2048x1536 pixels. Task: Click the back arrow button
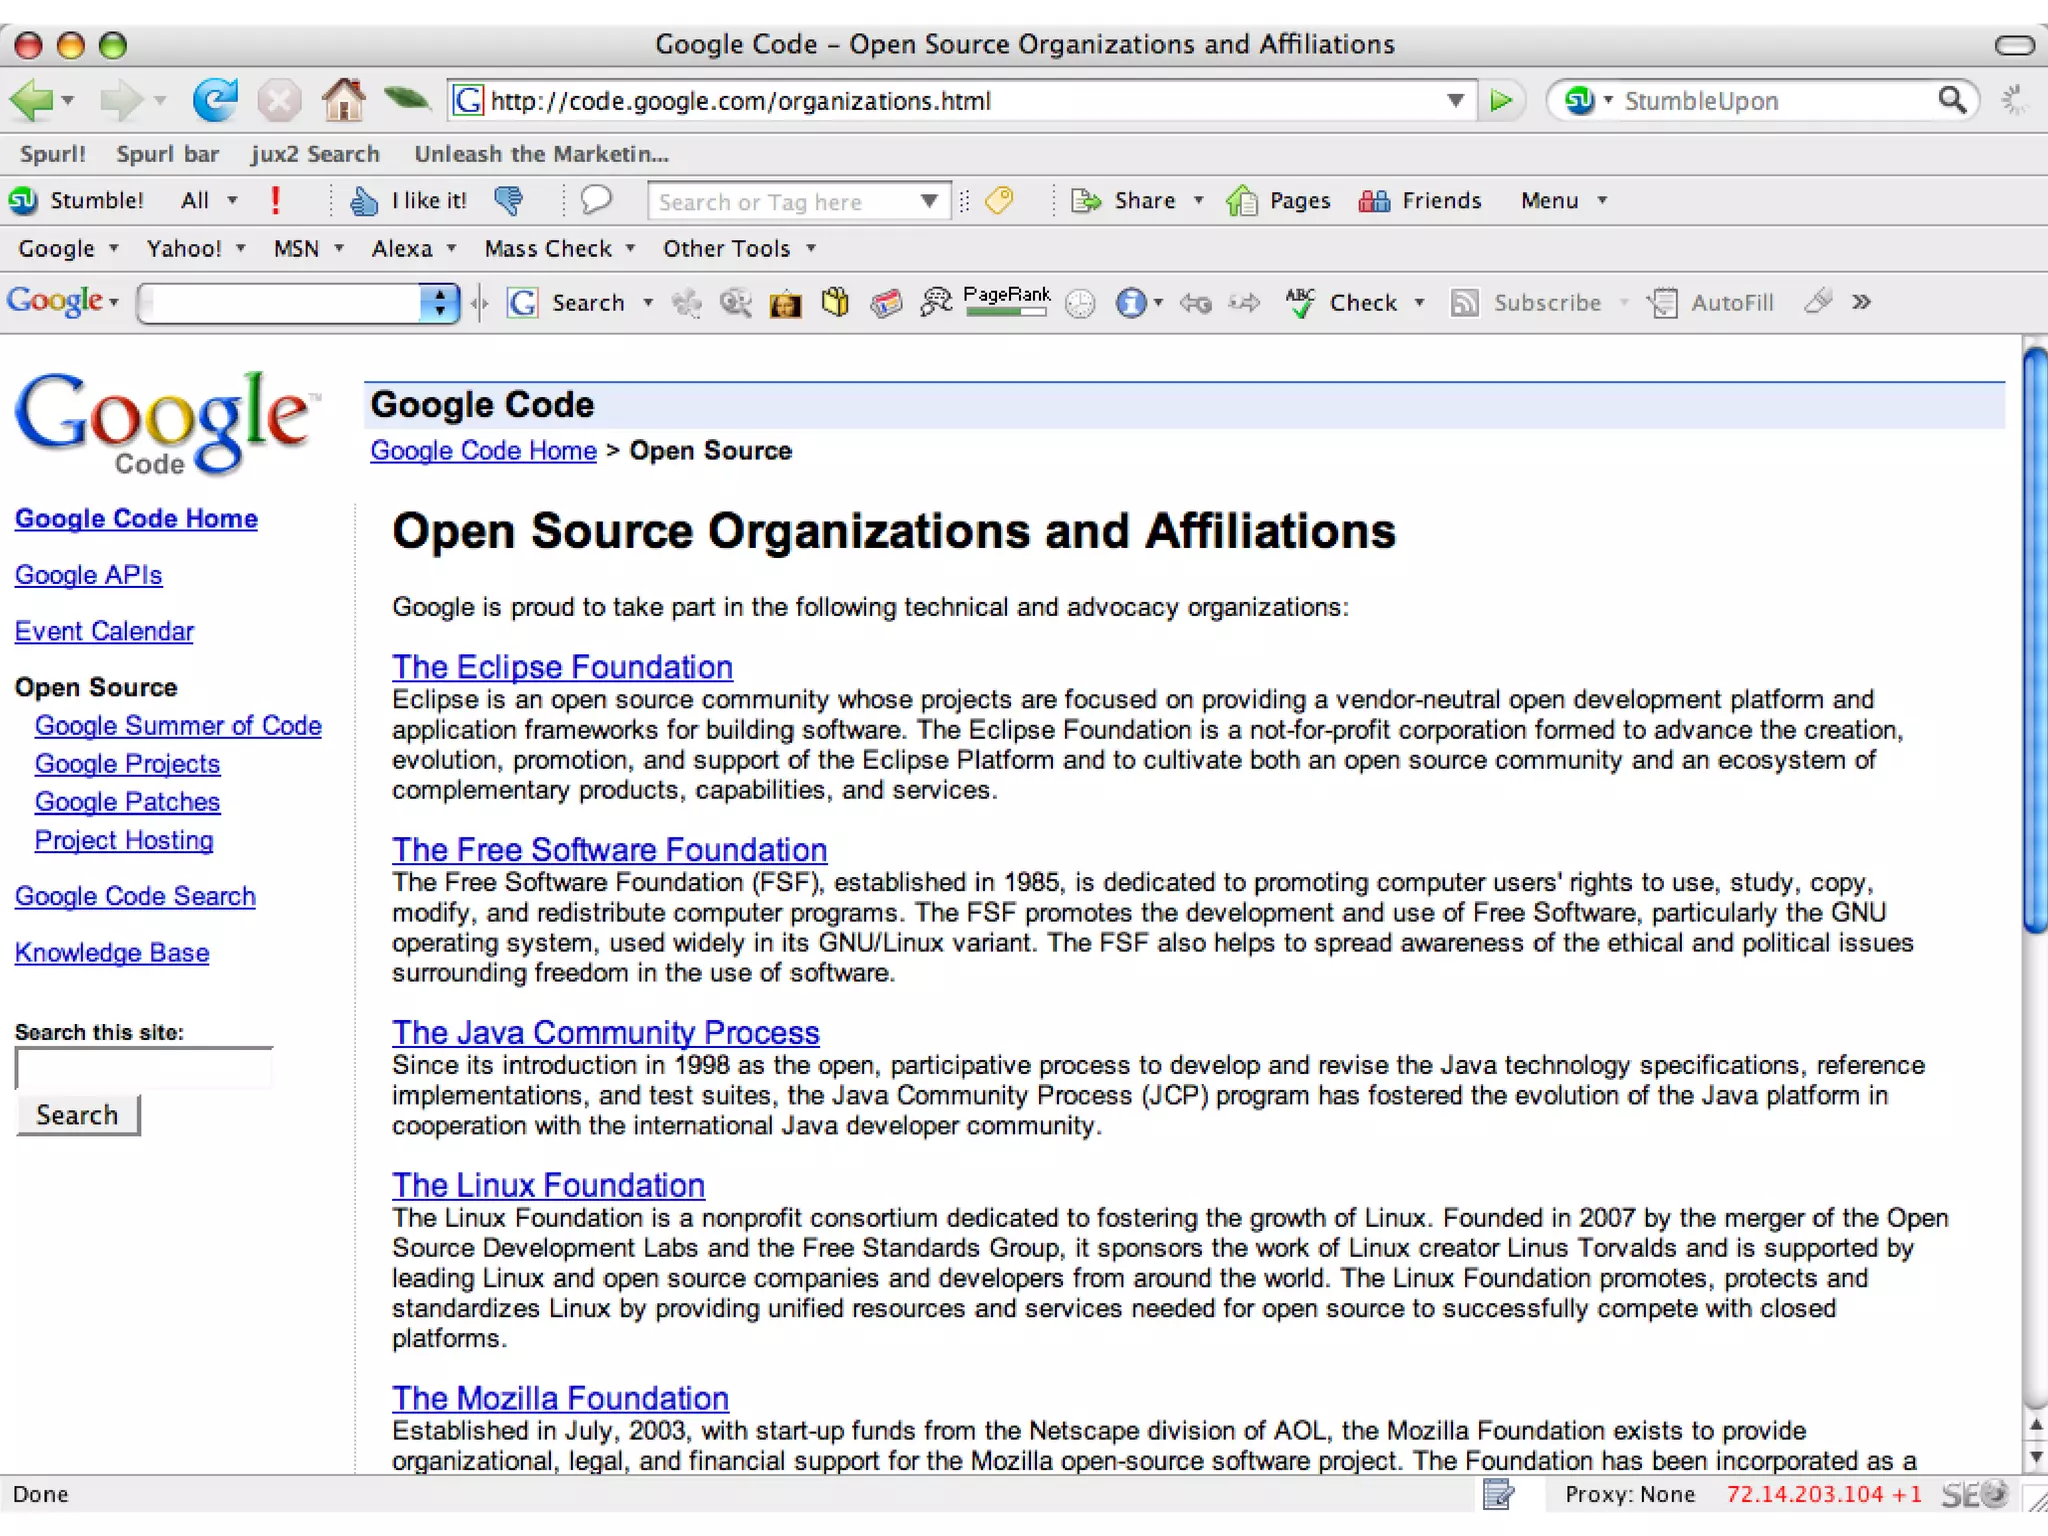30,100
